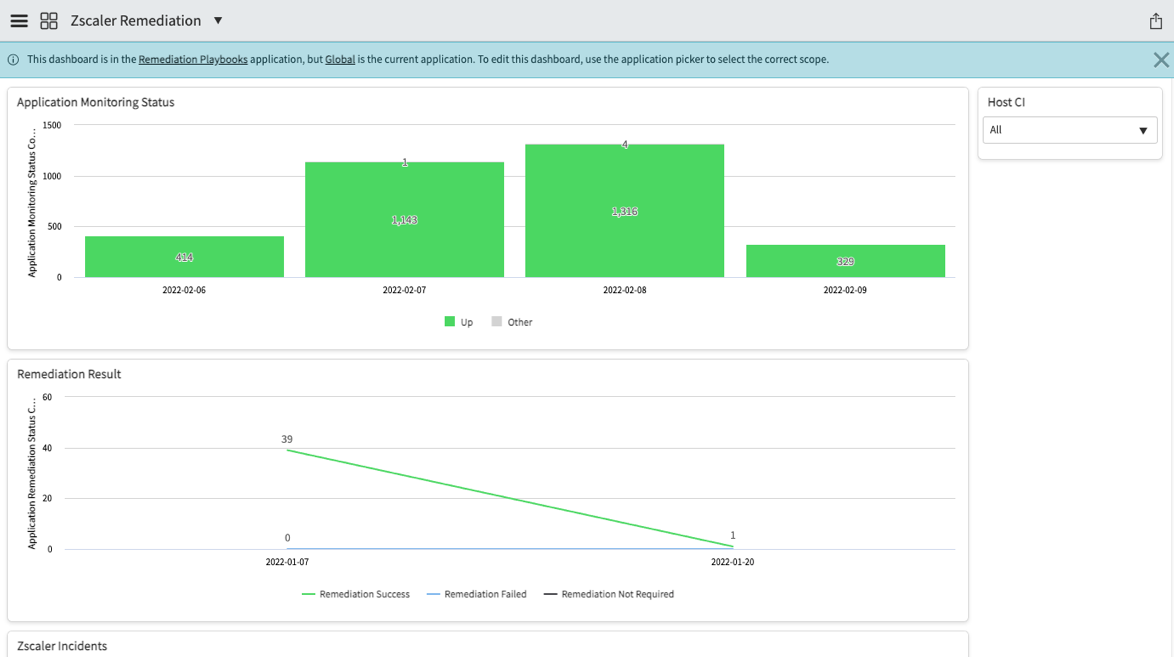Click the info icon in the banner
The width and height of the screenshot is (1174, 657).
pyautogui.click(x=13, y=60)
